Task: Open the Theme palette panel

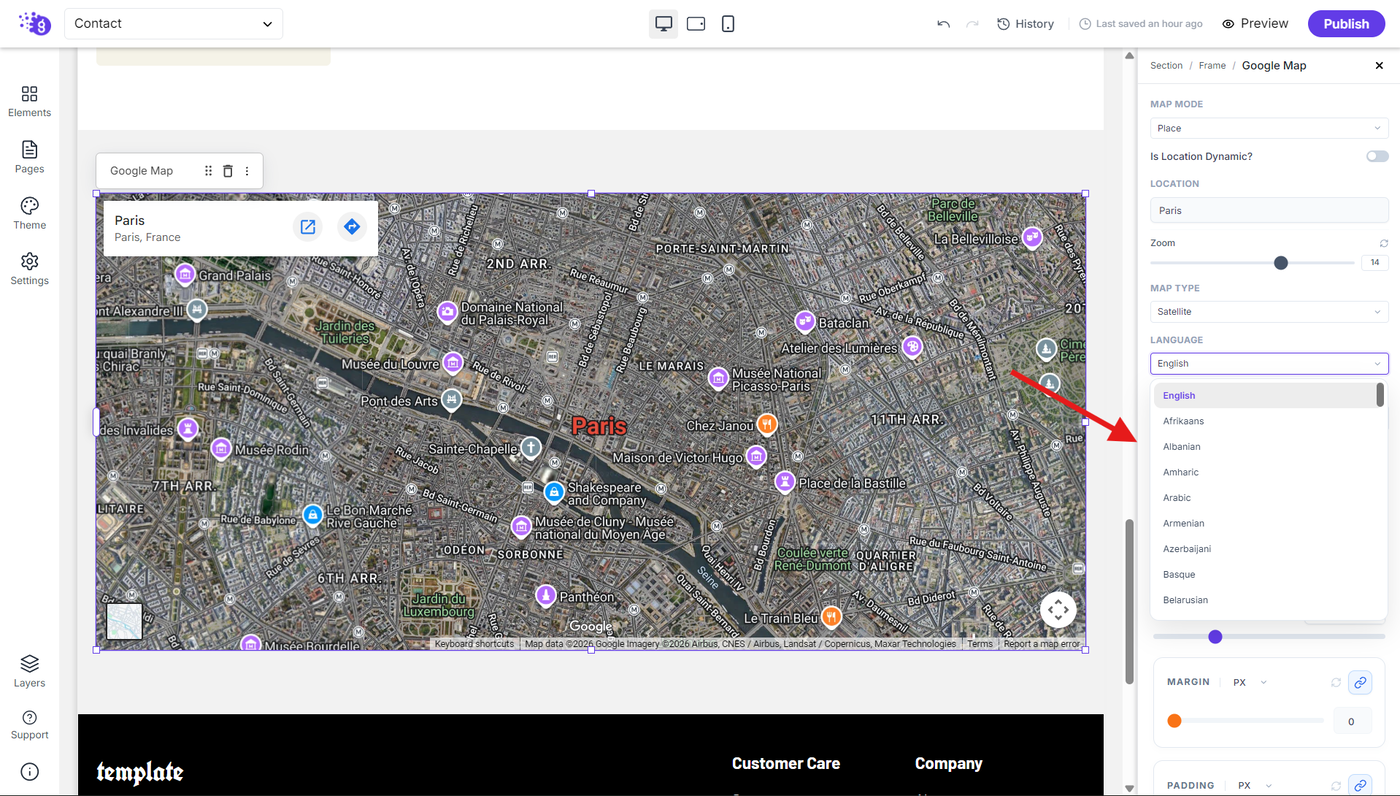Action: click(29, 213)
